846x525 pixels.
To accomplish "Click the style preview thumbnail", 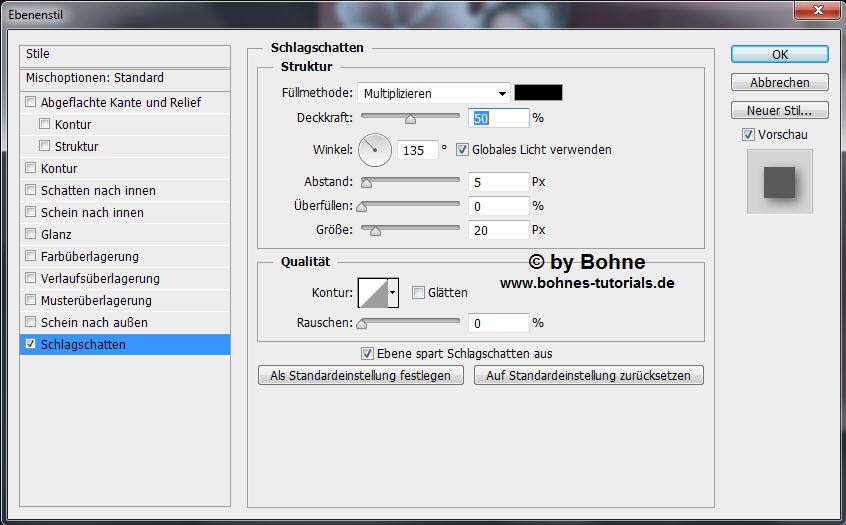I will [x=779, y=182].
